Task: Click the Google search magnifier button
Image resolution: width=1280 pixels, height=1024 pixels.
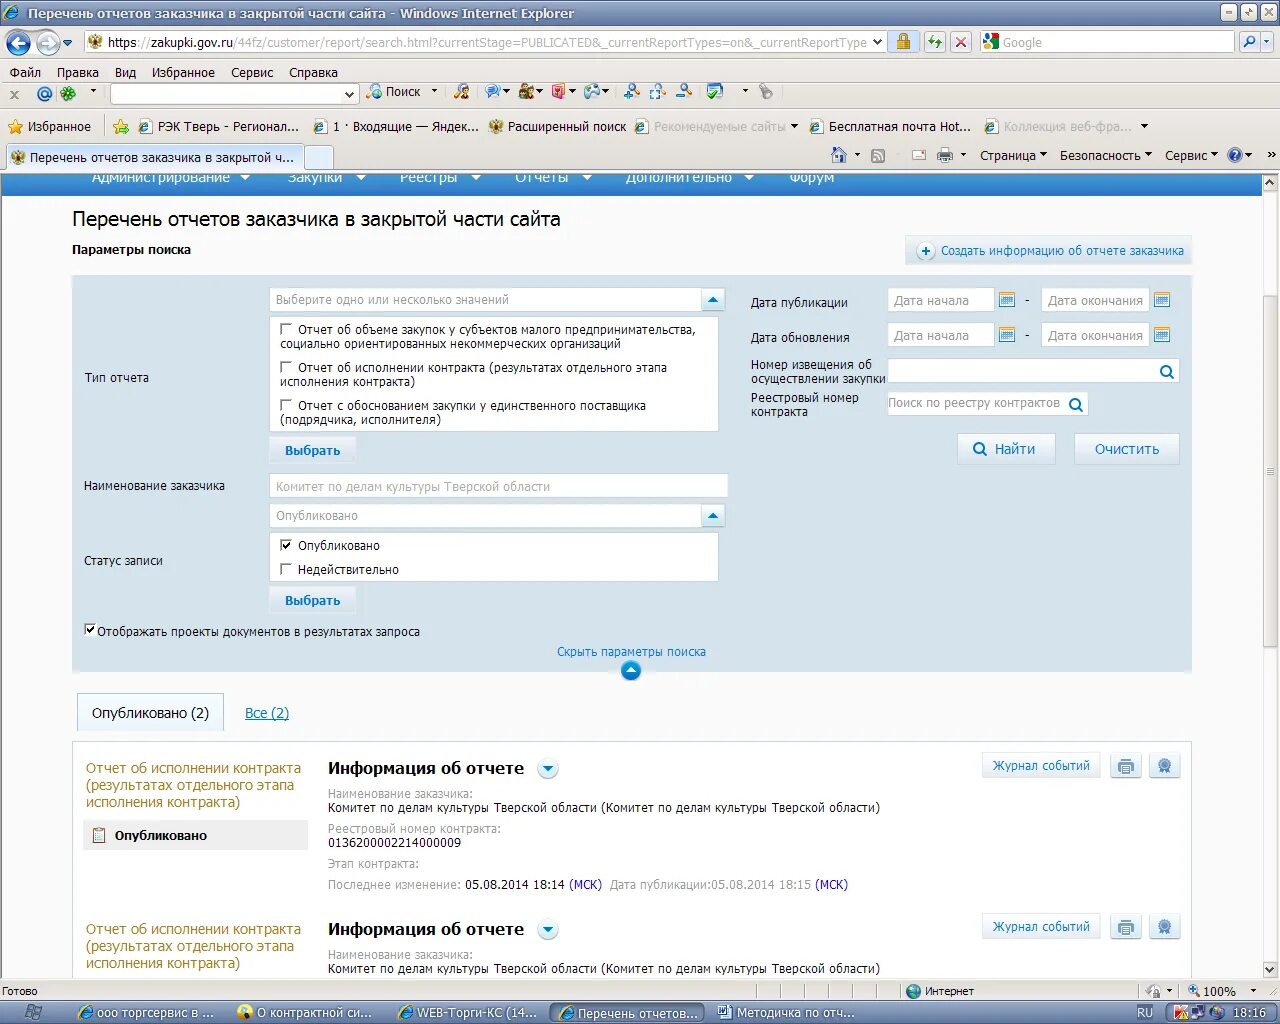Action: pos(1248,42)
